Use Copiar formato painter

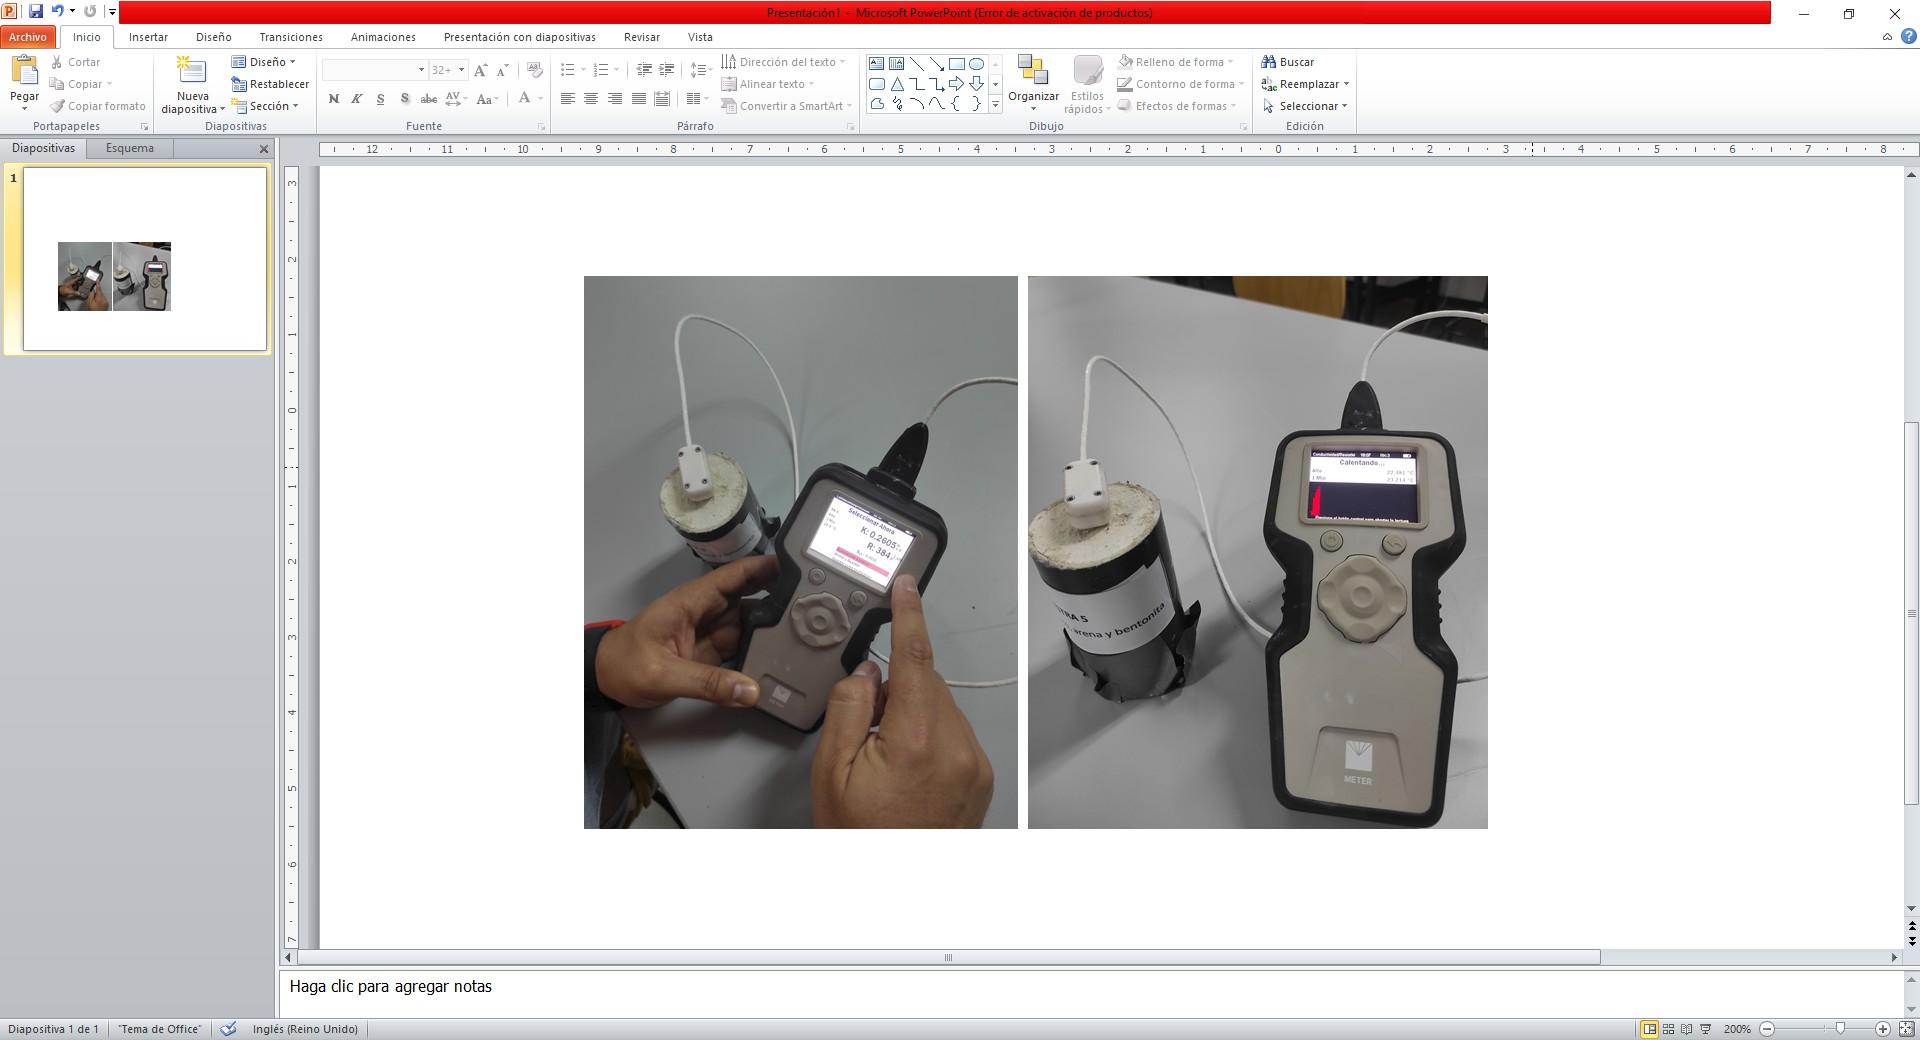click(98, 106)
